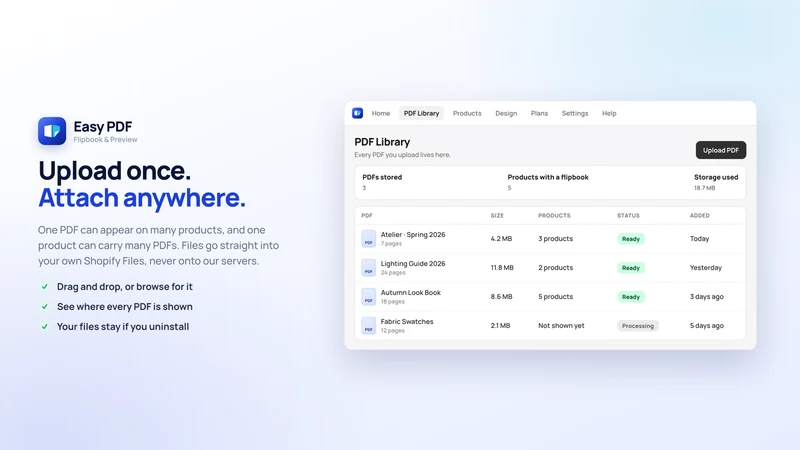Image resolution: width=800 pixels, height=450 pixels.
Task: Click the "Products with a flipbook" stat label
Action: click(548, 178)
